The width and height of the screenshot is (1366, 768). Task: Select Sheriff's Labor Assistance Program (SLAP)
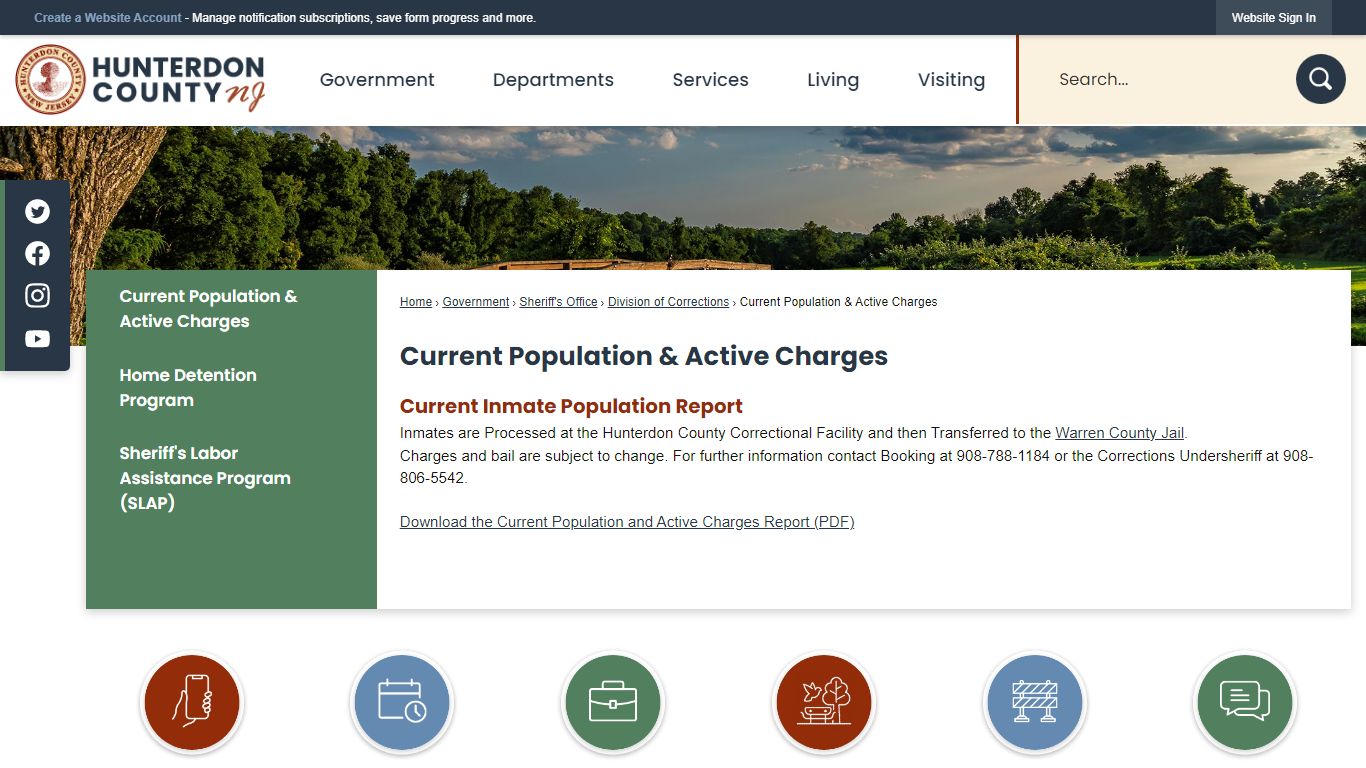[x=205, y=478]
